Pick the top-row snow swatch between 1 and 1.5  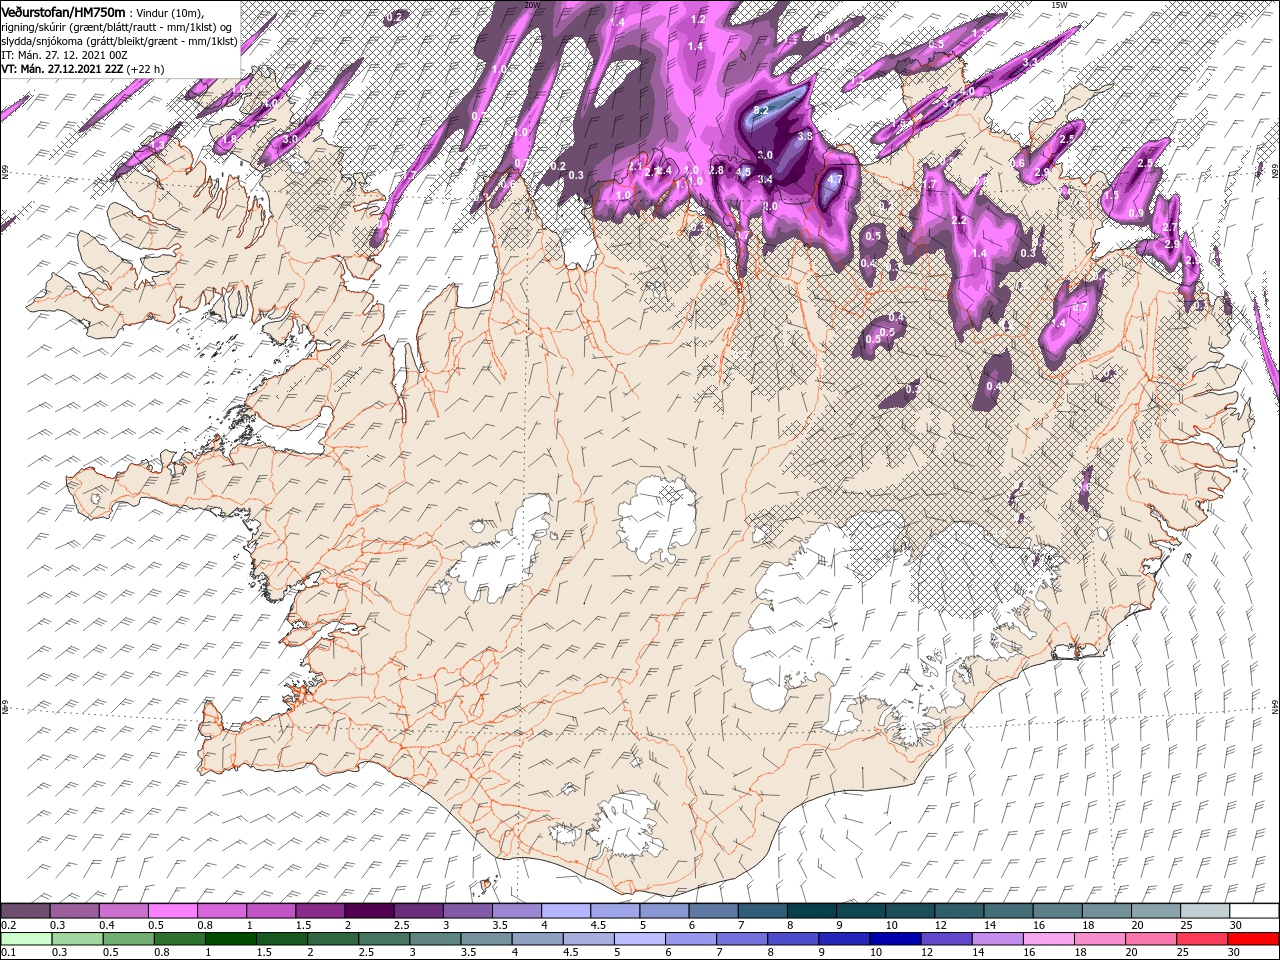click(x=271, y=911)
